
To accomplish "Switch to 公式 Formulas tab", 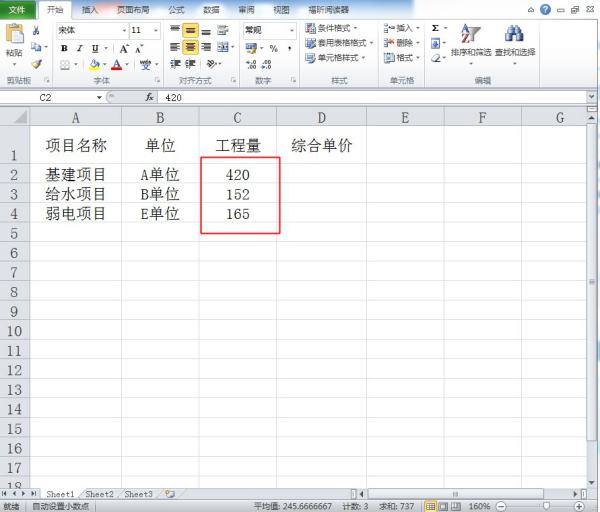I will pos(176,10).
